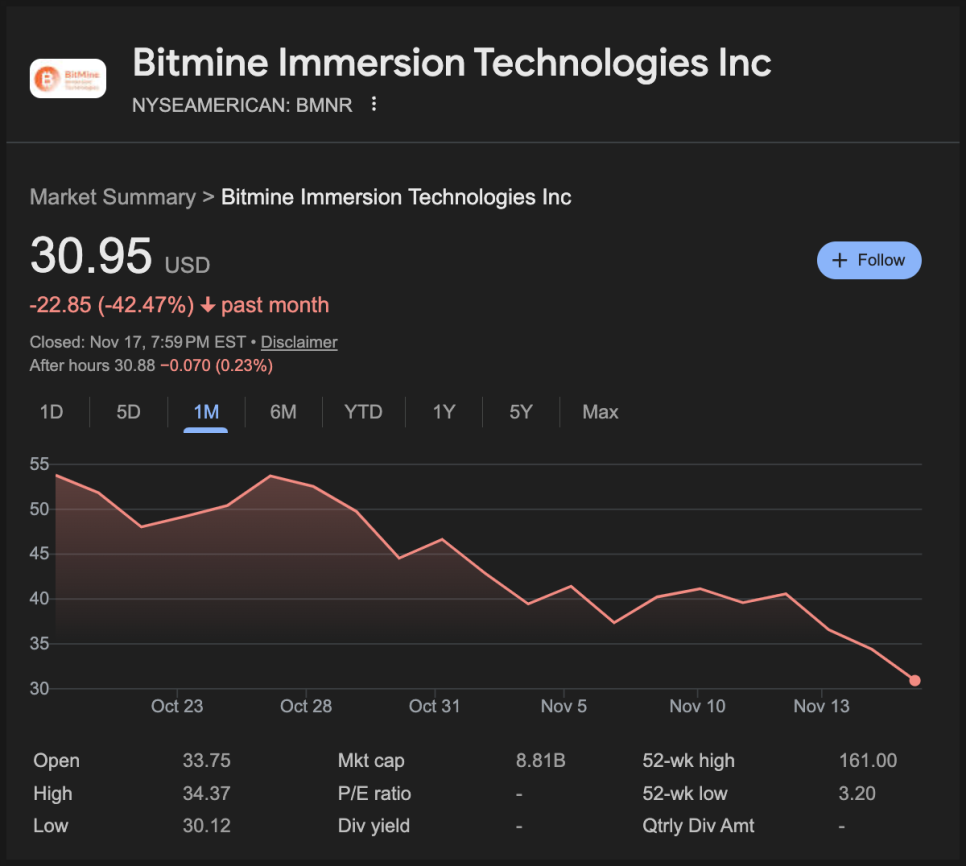Go to Market Summary breadcrumb

(112, 197)
